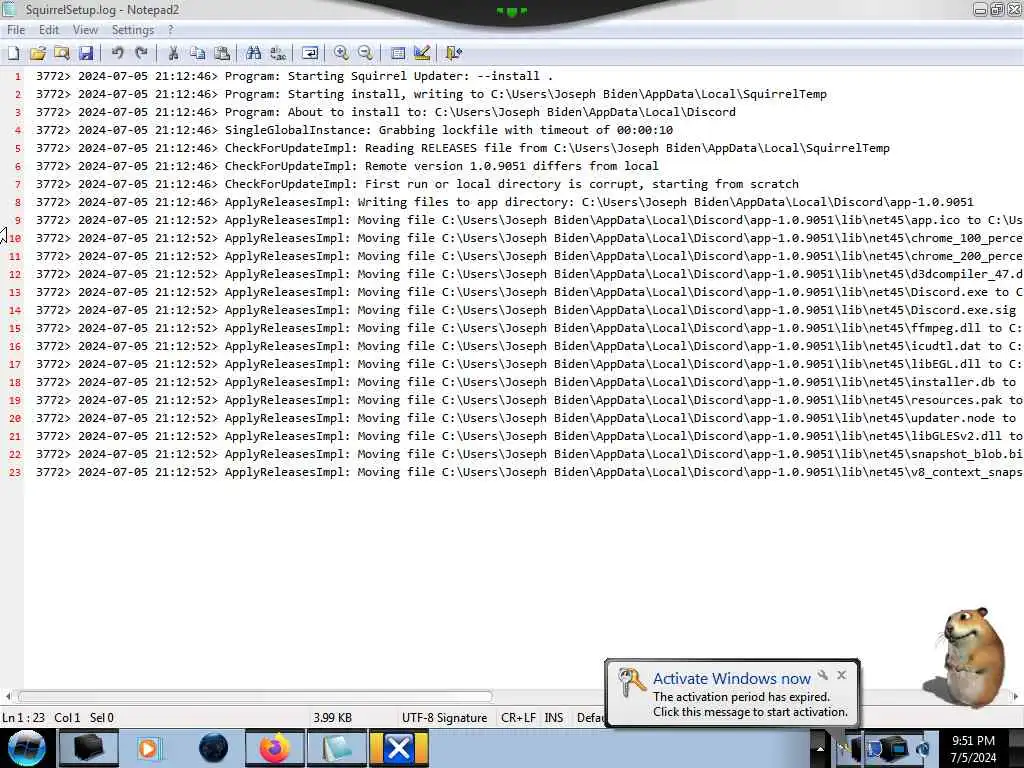Open the dark globe taskbar icon

pyautogui.click(x=213, y=748)
